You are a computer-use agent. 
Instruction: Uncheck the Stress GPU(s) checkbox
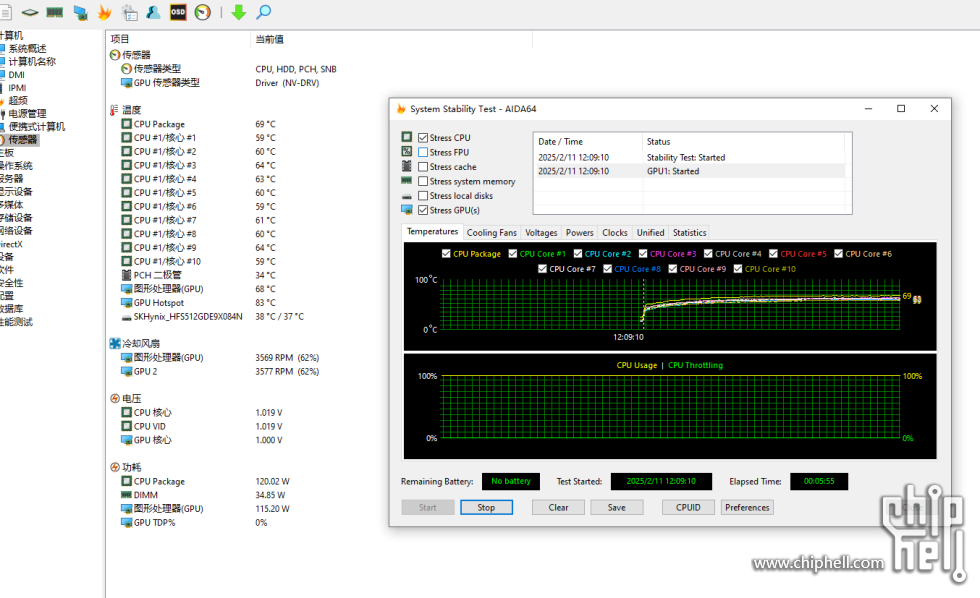[423, 210]
